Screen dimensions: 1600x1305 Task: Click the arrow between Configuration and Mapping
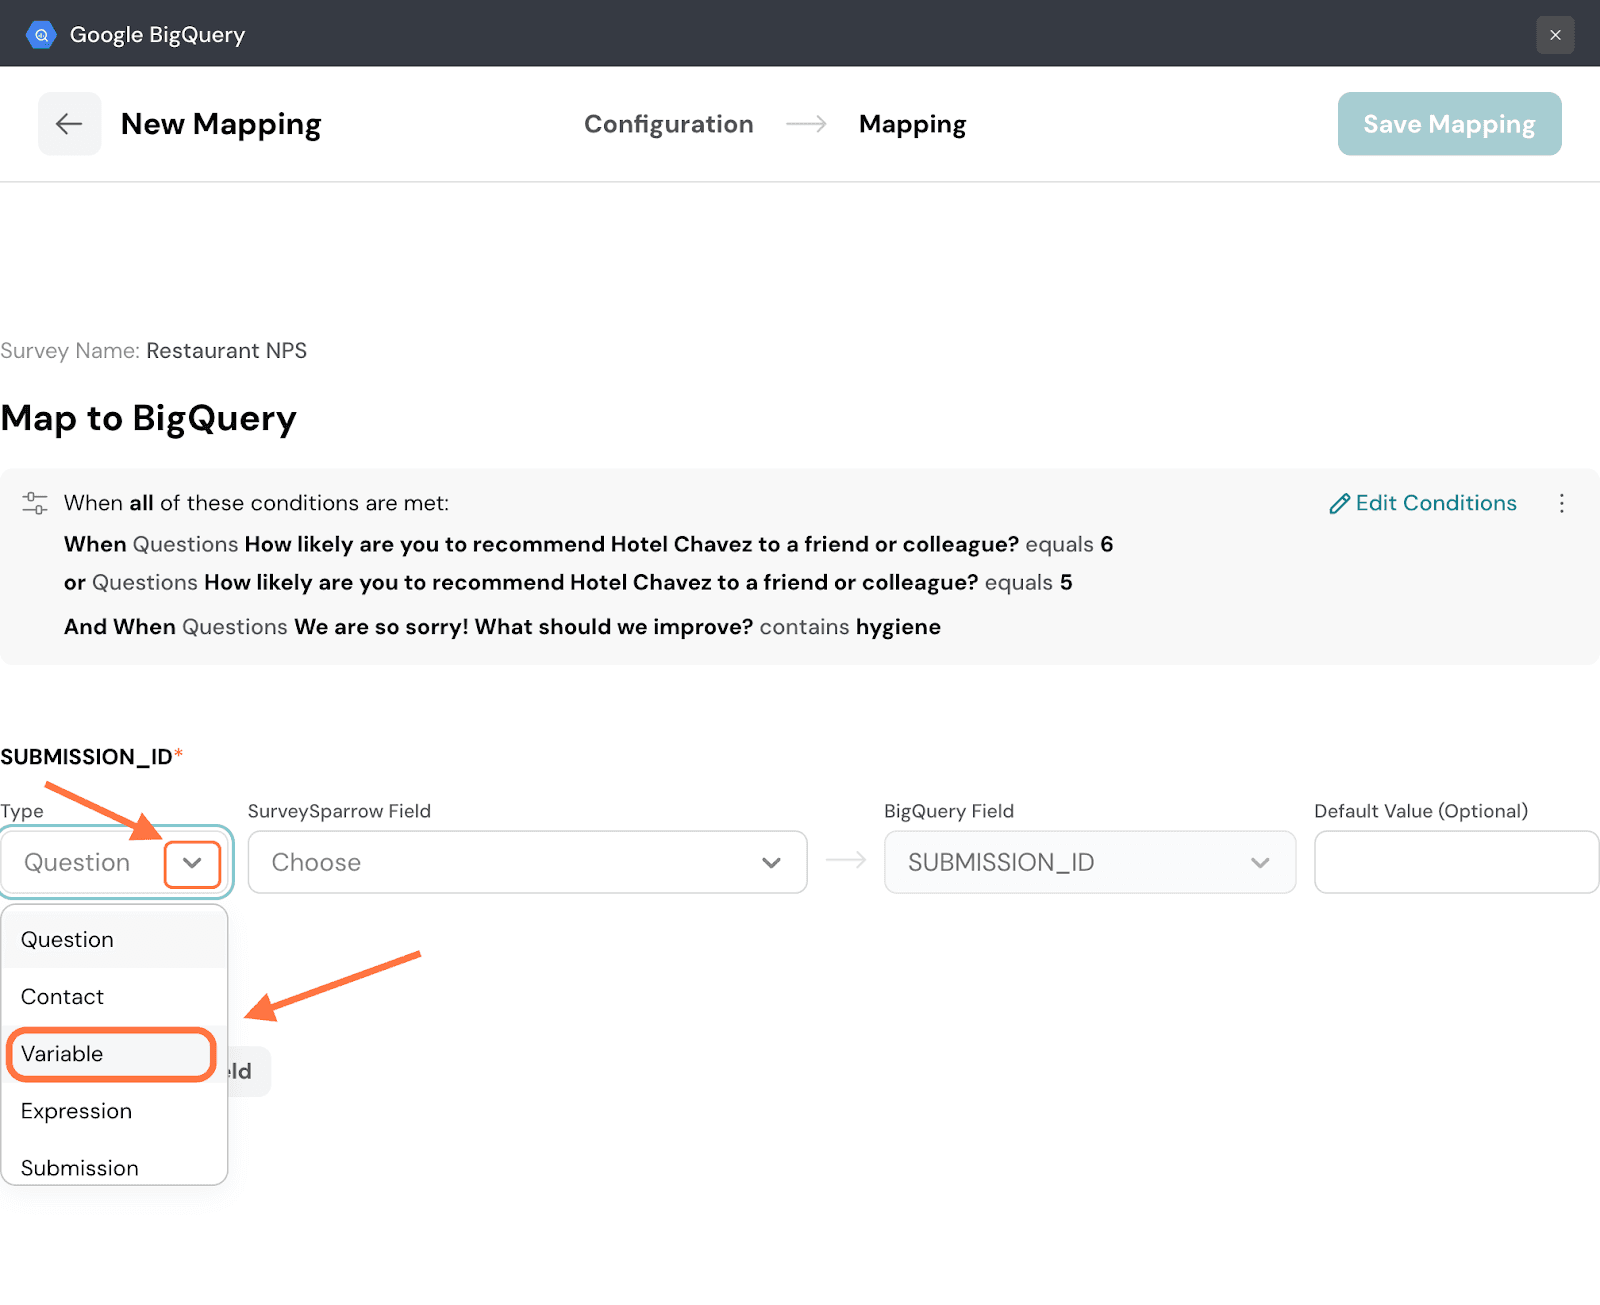(806, 124)
